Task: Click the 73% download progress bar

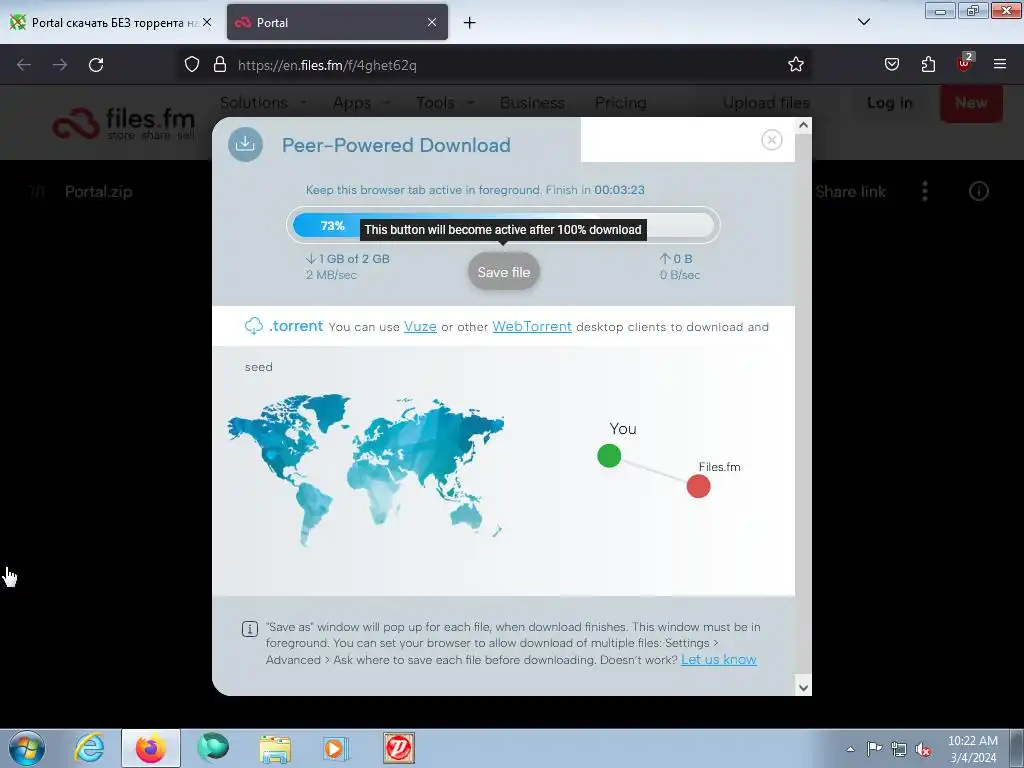Action: [x=503, y=225]
